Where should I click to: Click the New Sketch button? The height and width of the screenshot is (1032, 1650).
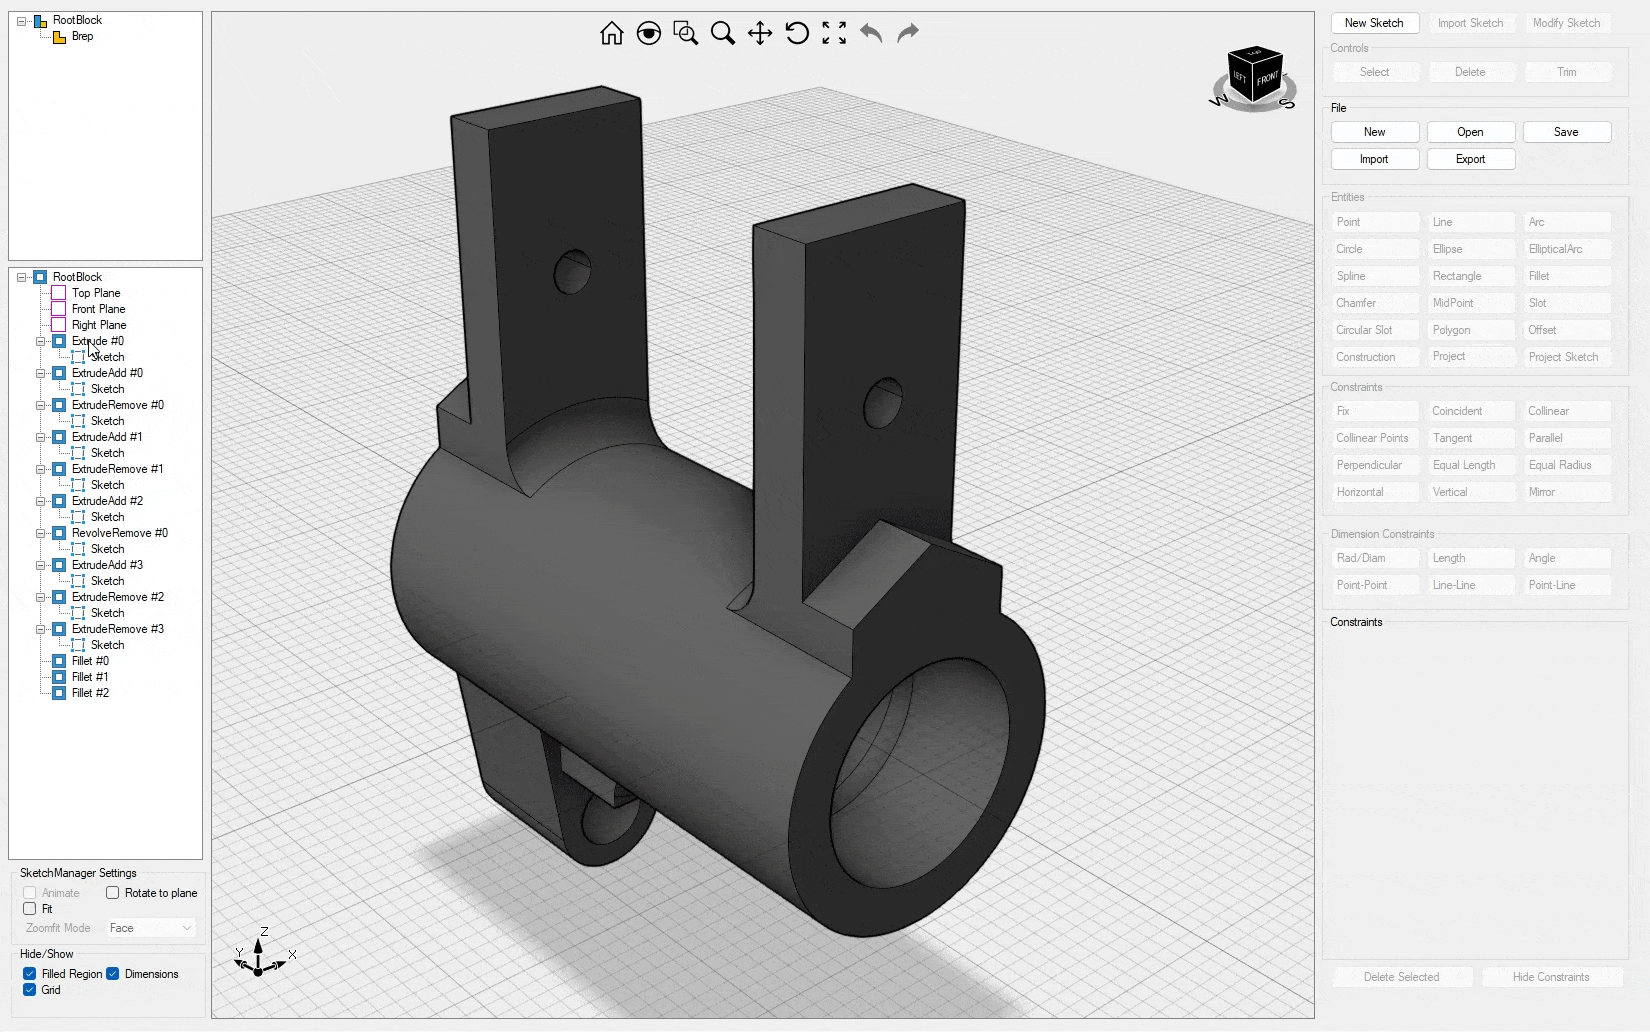(1374, 23)
